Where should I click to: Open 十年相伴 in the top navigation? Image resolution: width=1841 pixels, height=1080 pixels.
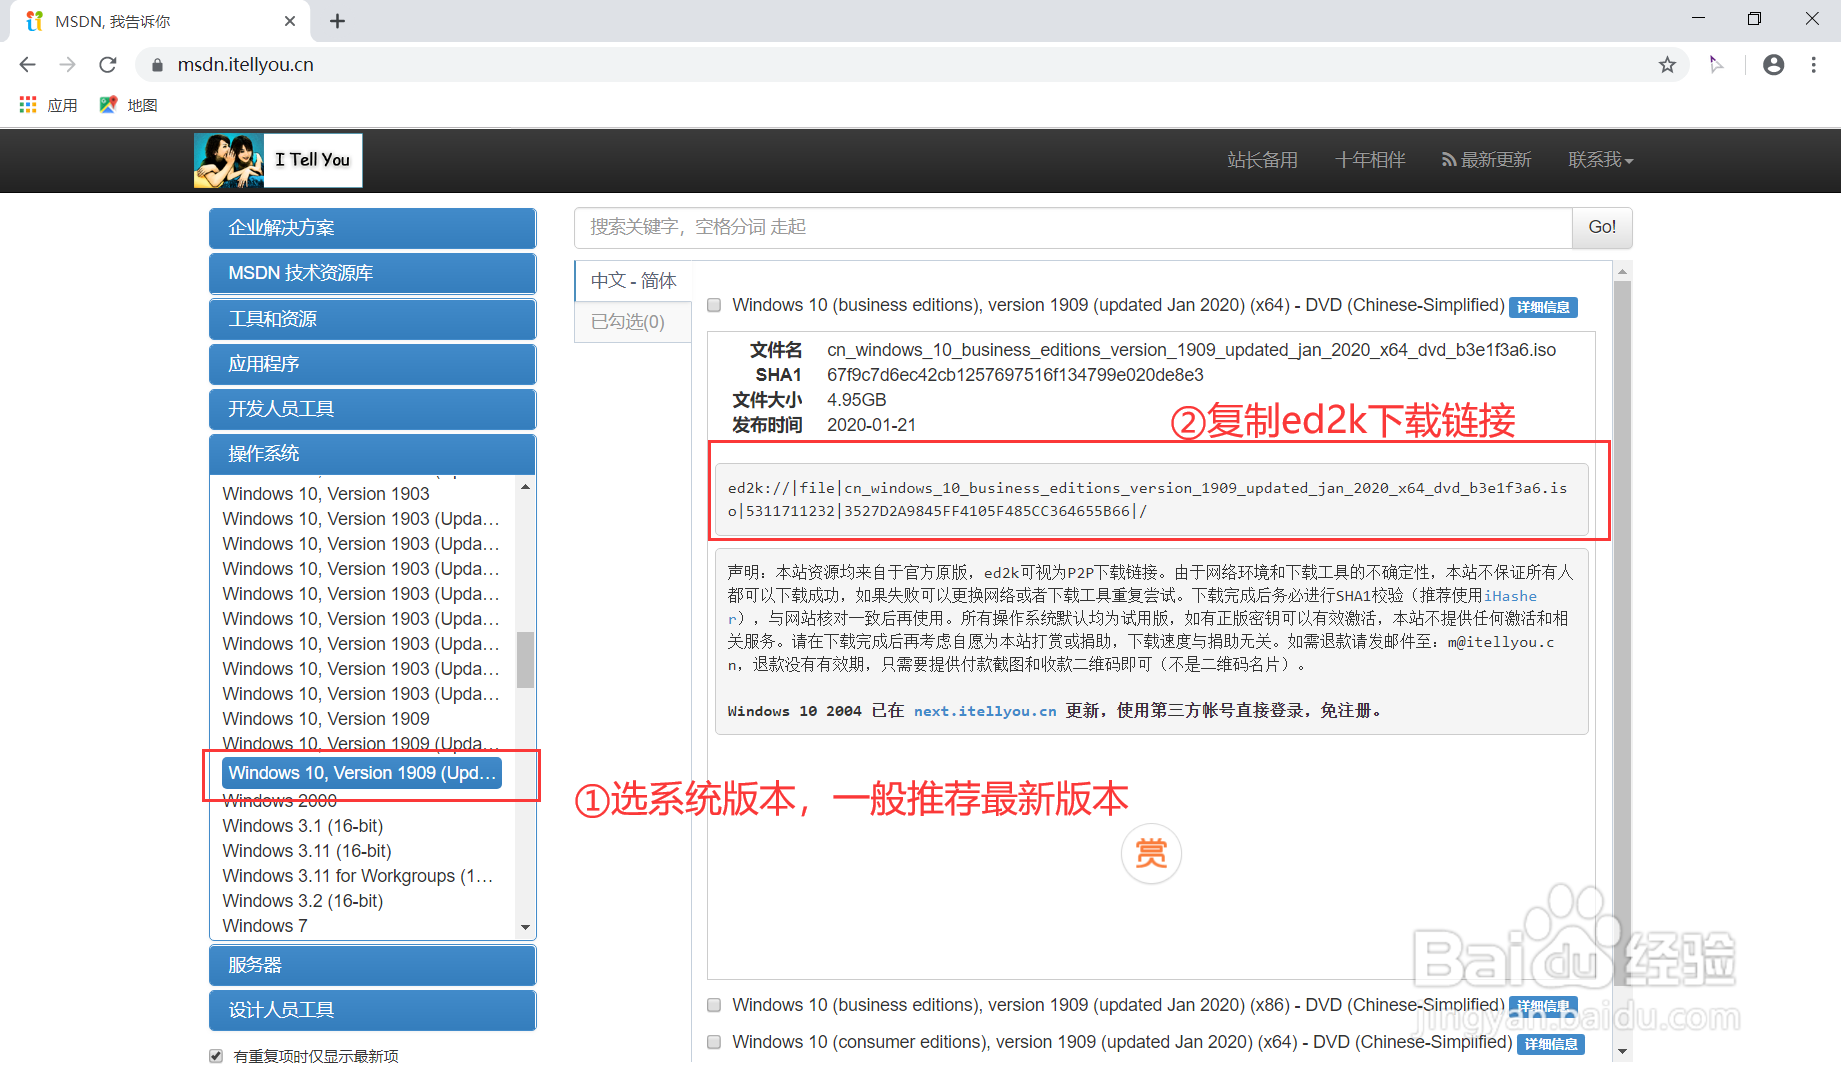(1370, 160)
